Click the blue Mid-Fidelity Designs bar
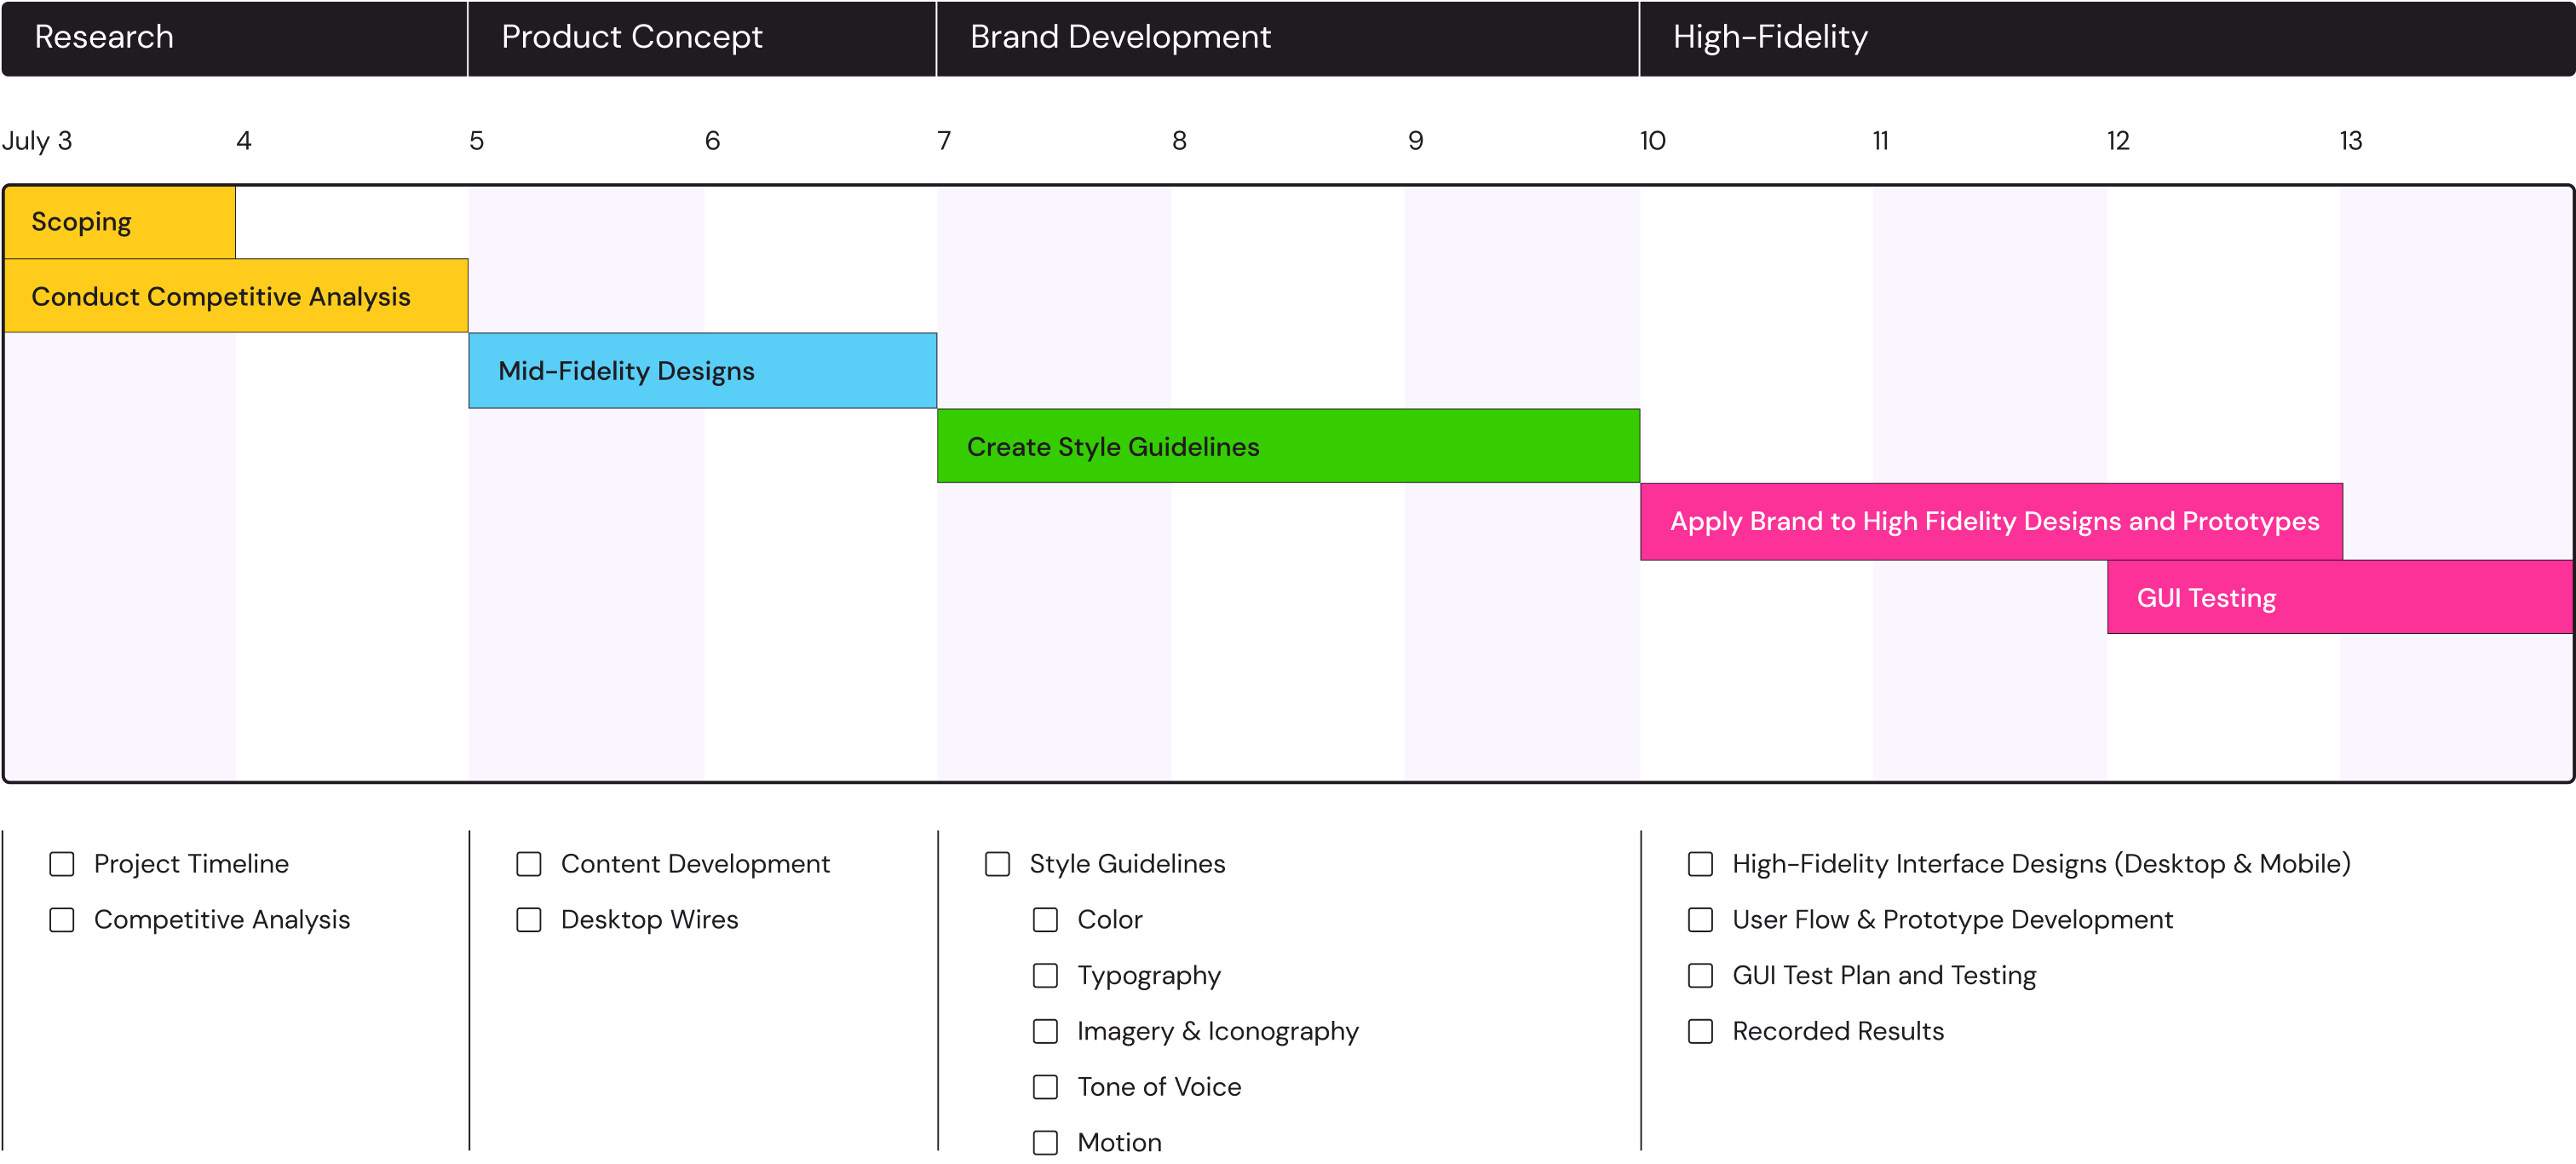This screenshot has height=1164, width=2576. [x=702, y=371]
